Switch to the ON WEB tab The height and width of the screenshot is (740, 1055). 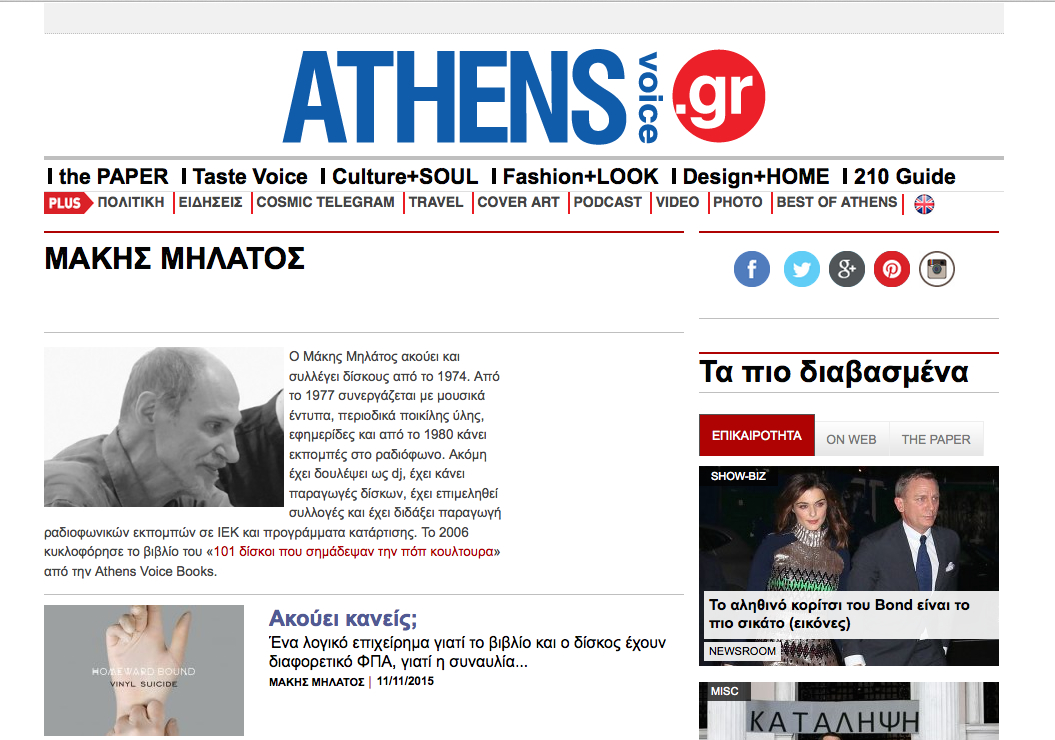click(851, 439)
